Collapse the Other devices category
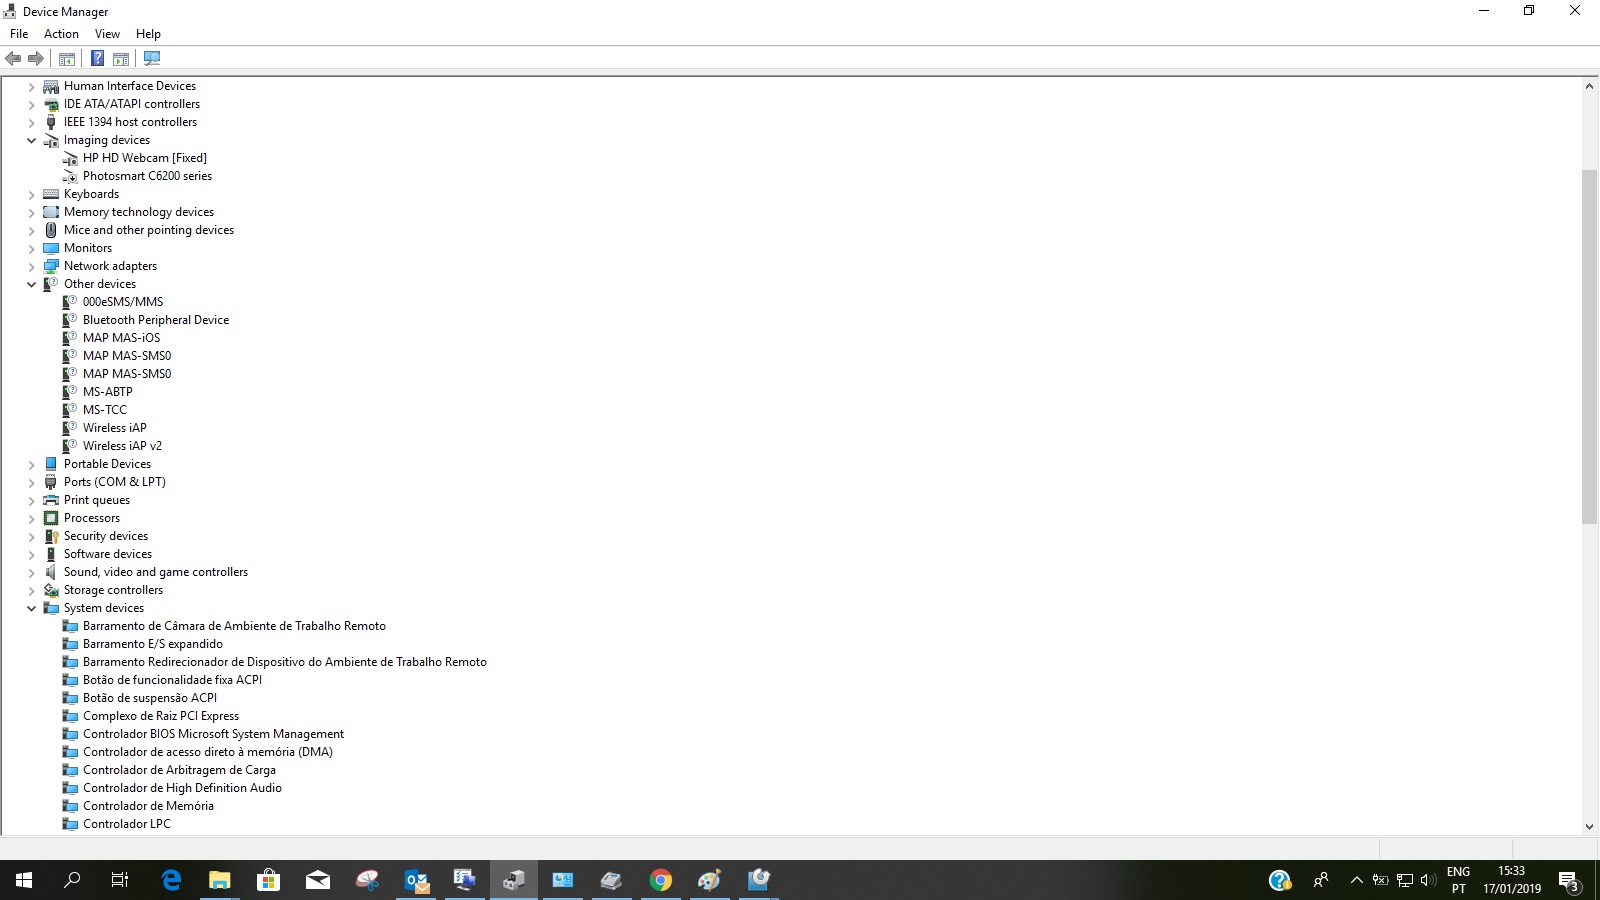Screen dimensions: 1600x900 point(31,284)
